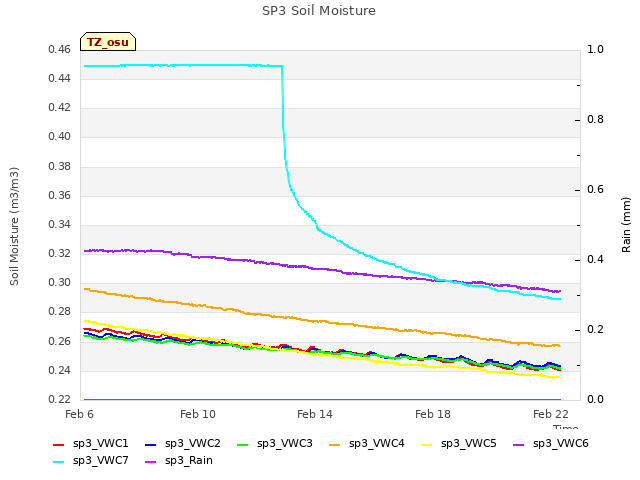Toggle sp3_VWC7 legend entry
640x480 pixels.
91,461
